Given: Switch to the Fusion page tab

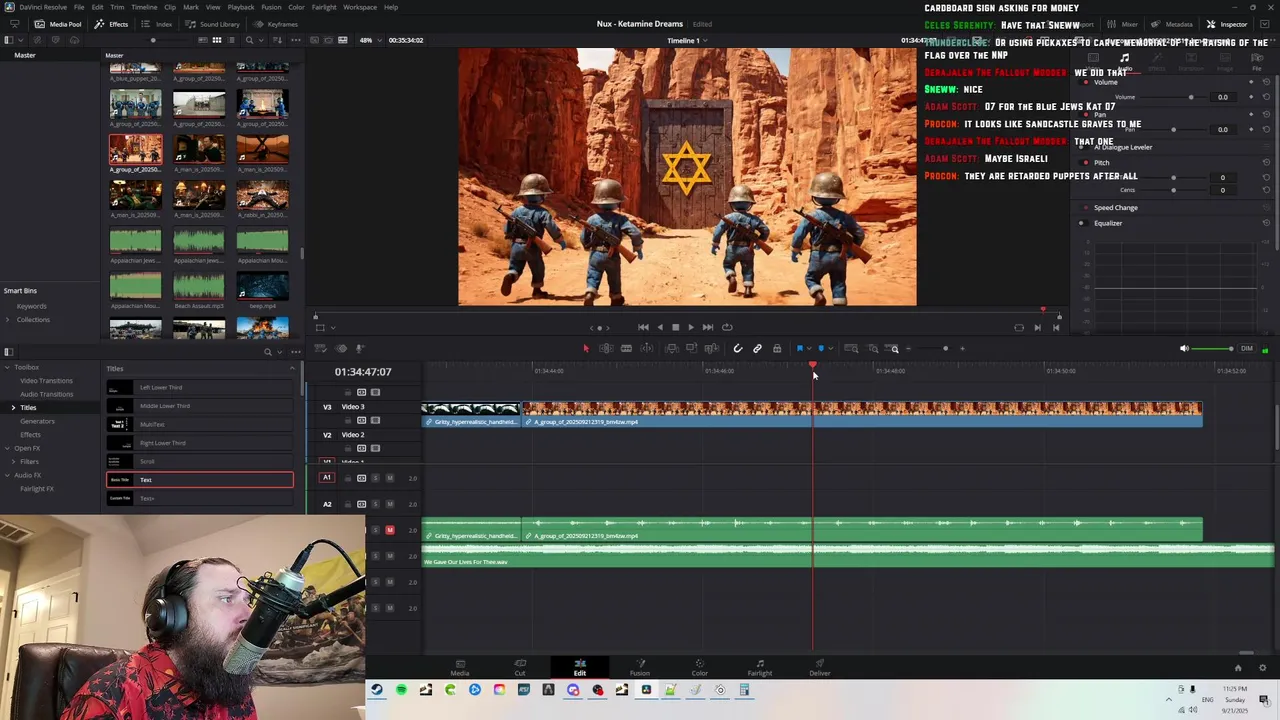Looking at the screenshot, I should [640, 667].
